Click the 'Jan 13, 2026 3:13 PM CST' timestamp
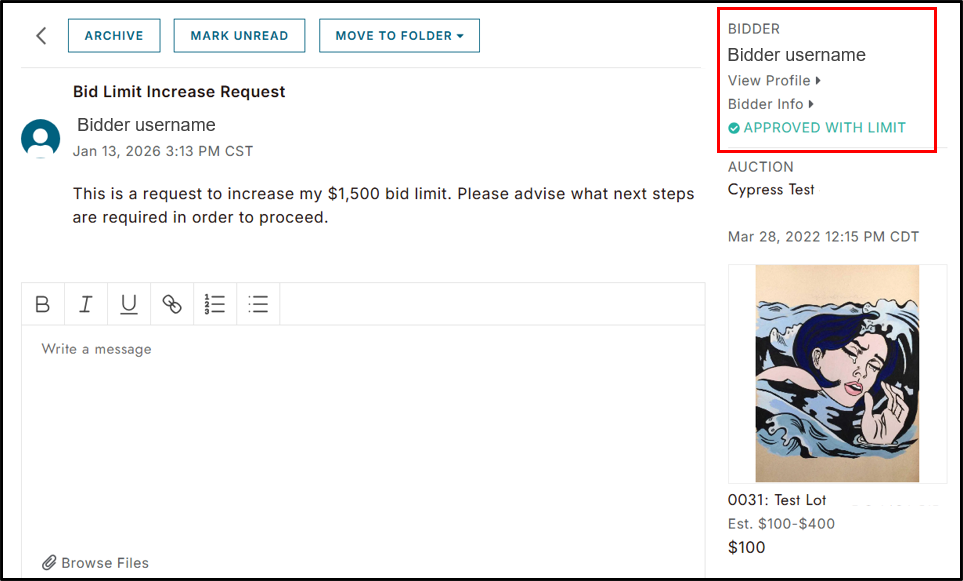The width and height of the screenshot is (963, 581). [163, 151]
